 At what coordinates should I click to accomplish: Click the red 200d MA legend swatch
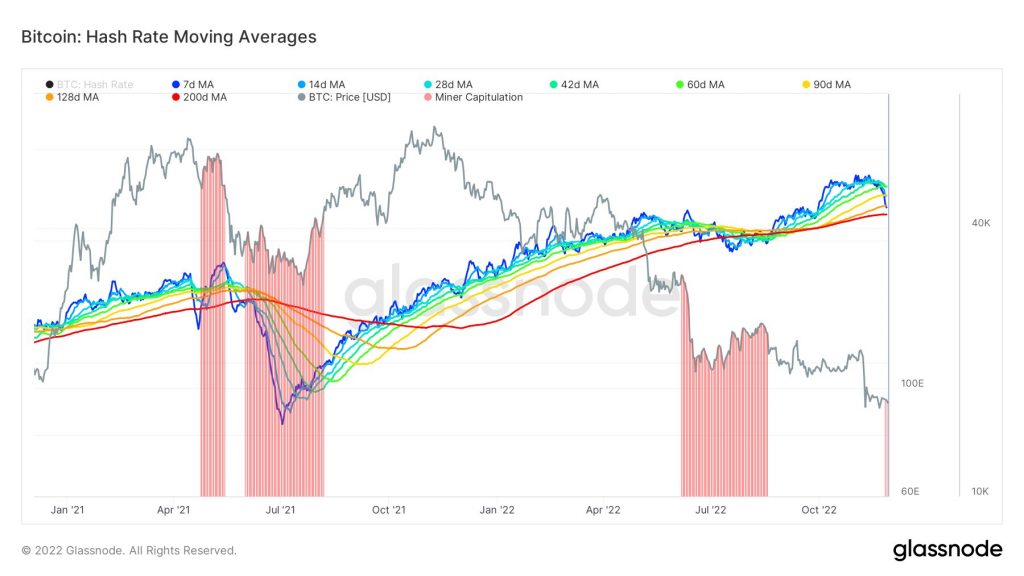click(x=176, y=97)
